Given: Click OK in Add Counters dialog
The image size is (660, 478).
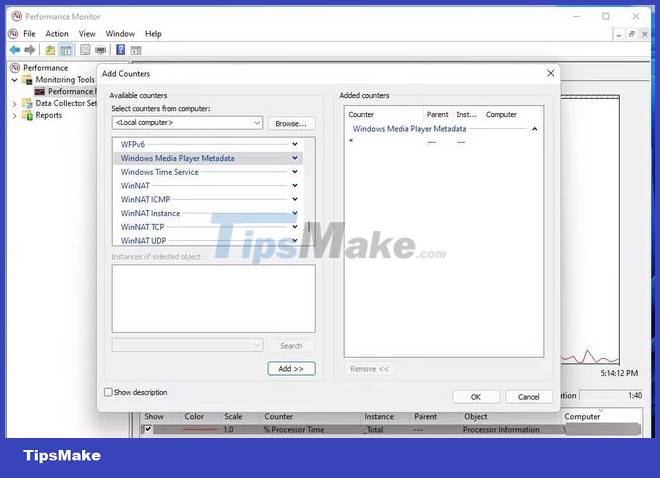Looking at the screenshot, I should click(x=476, y=397).
